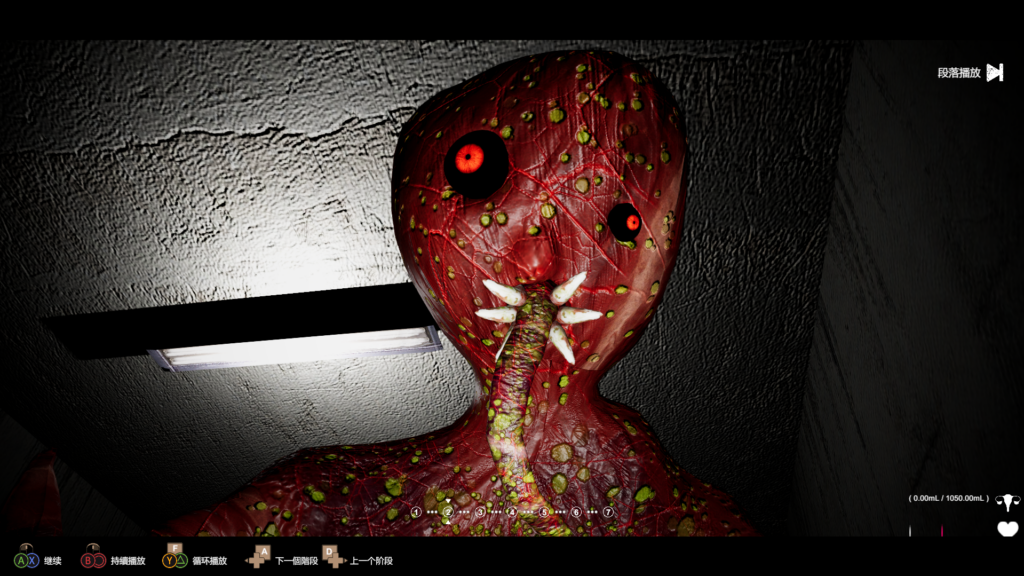1024x576 pixels.
Task: Select the current stage 2 marker
Action: pyautogui.click(x=448, y=512)
